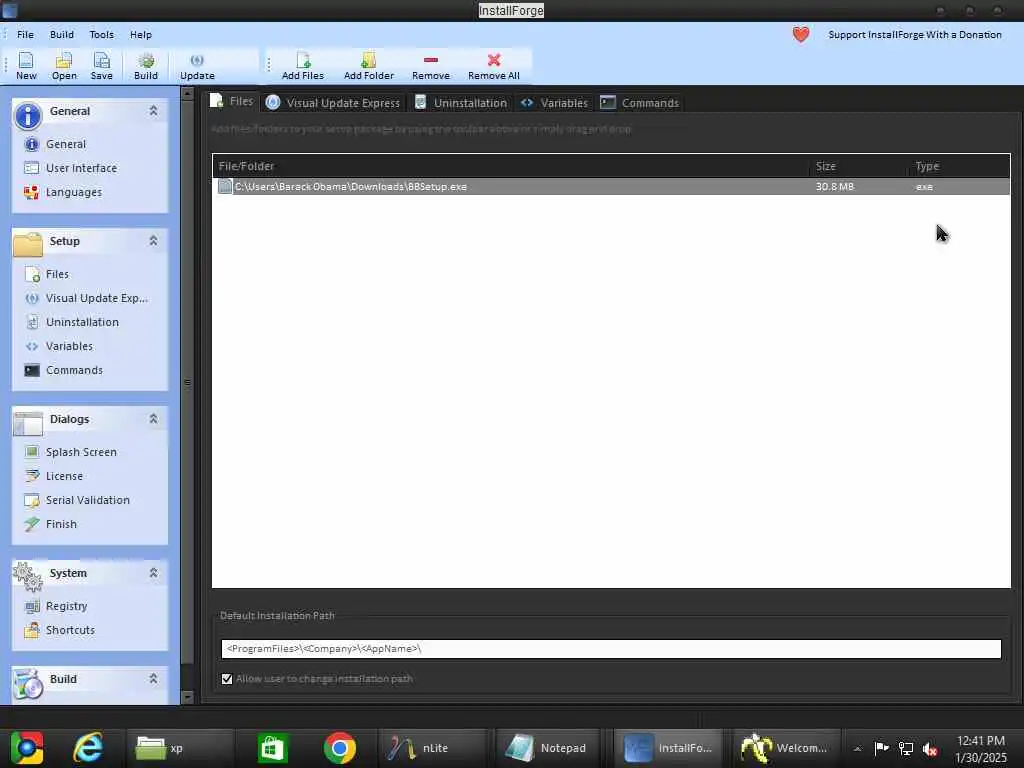Collapse the Setup sidebar group
Screen dimensions: 1024x768
153,241
